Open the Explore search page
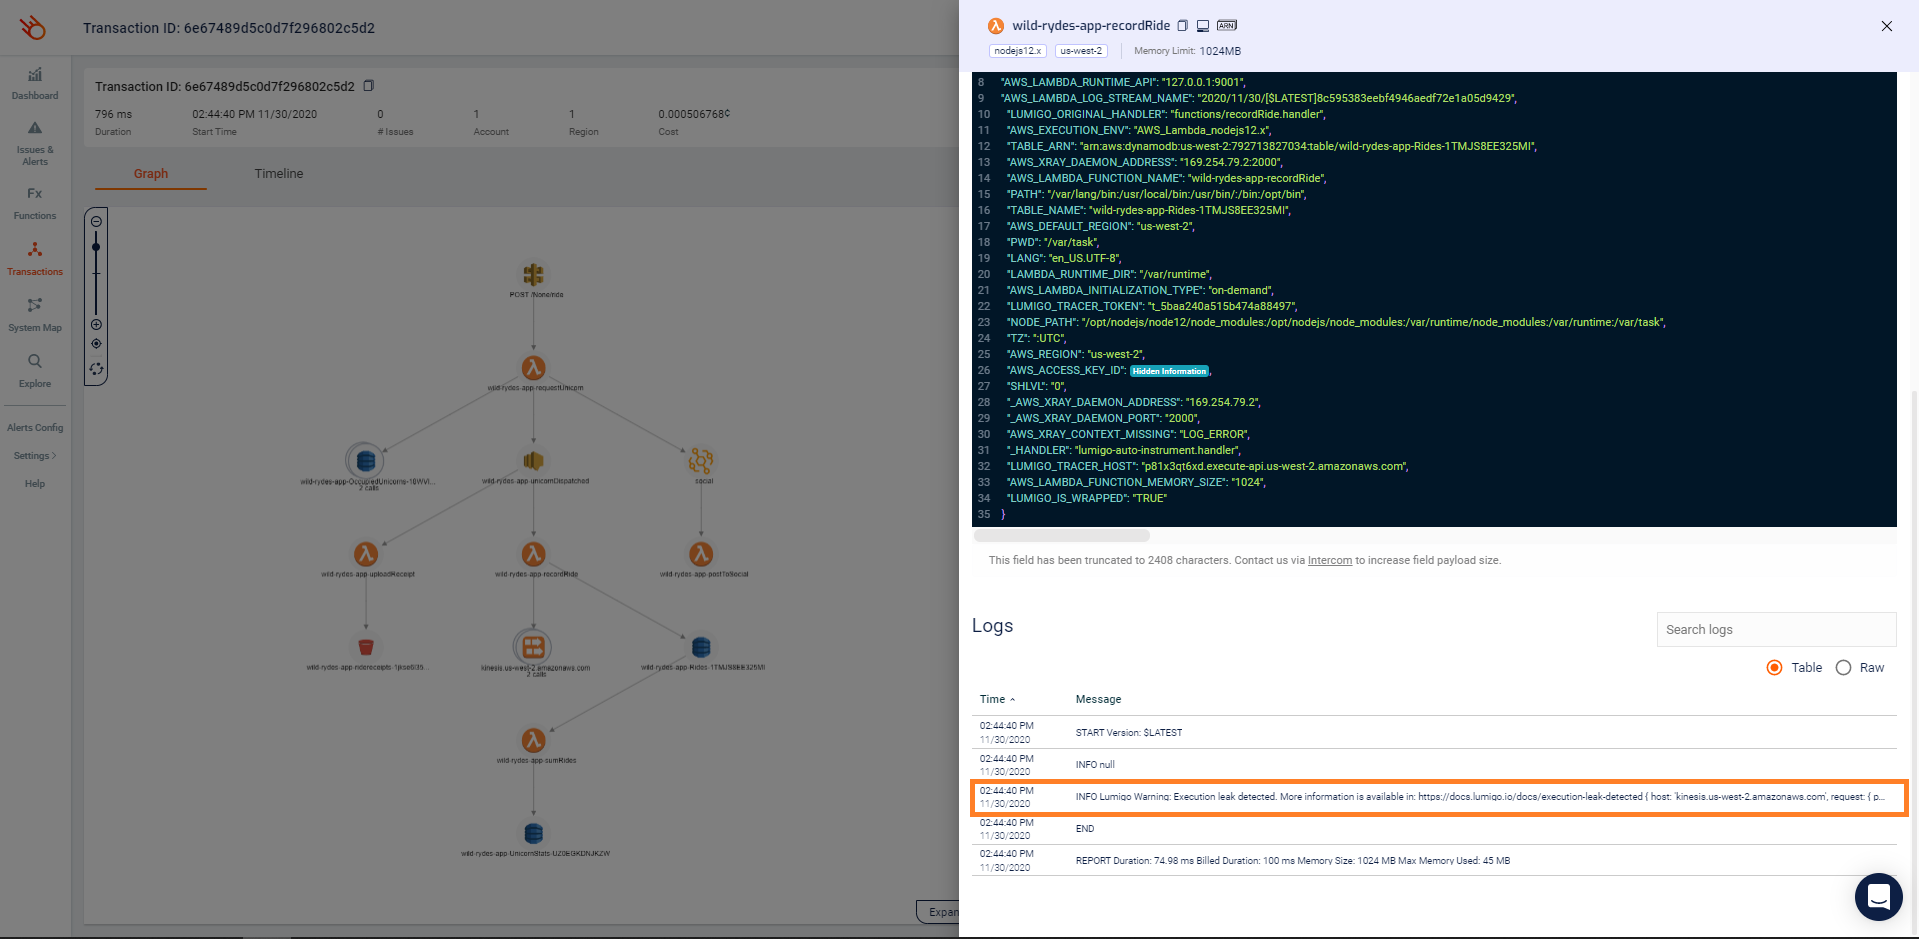Screen dimensions: 1919x939 35,371
